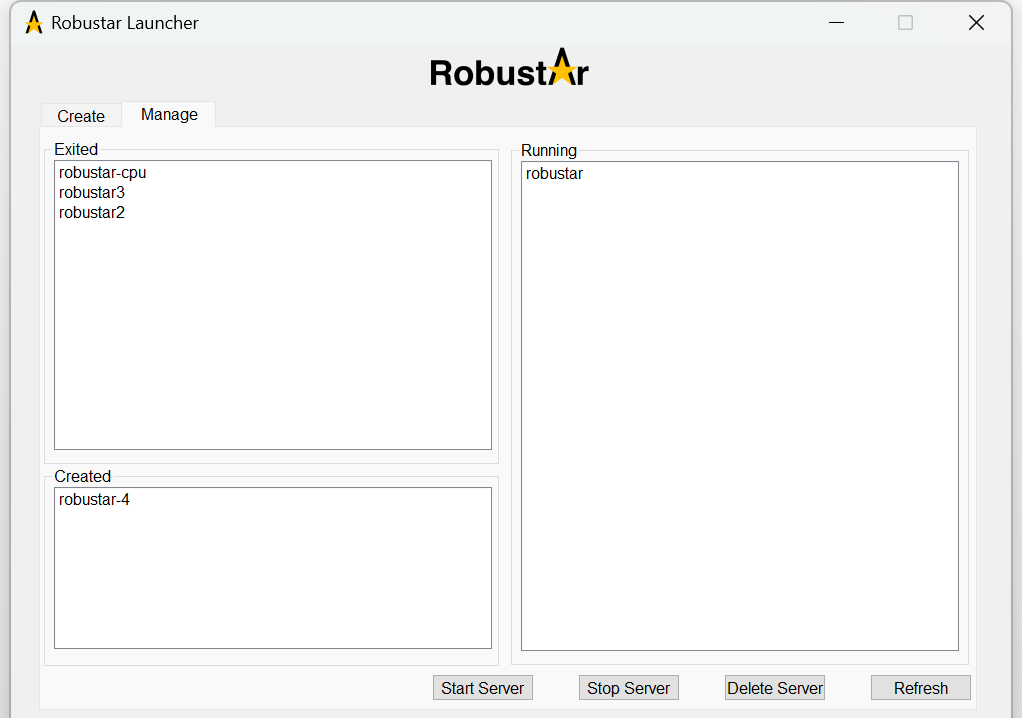Click empty area of the Created list box
The image size is (1022, 718).
[x=272, y=580]
